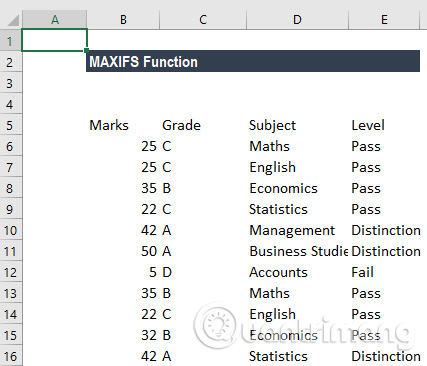This screenshot has height=366, width=427.
Task: Select marks value 50 in row 11
Action: tap(123, 251)
